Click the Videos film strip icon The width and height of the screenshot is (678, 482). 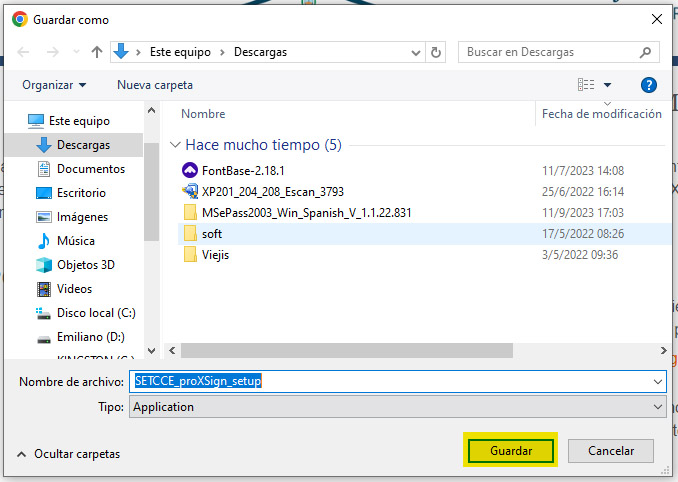point(44,289)
